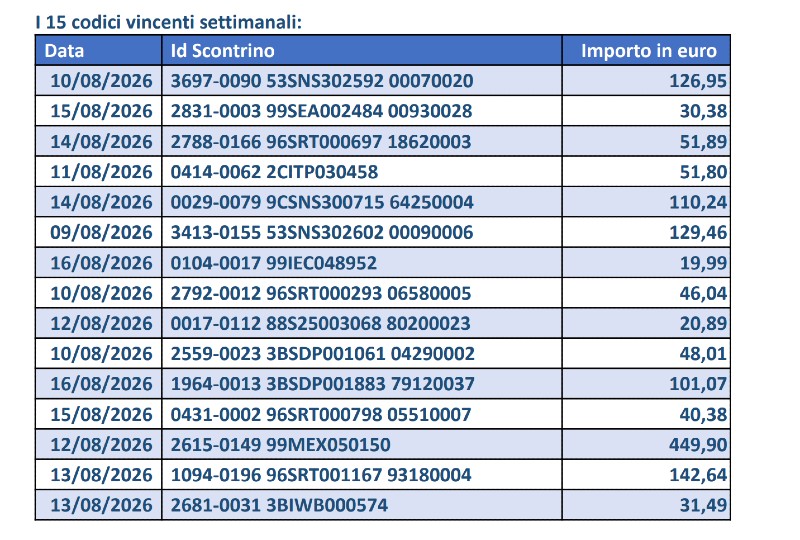800x540 pixels.
Task: Click the date 09/08/2026 cell
Action: [x=98, y=232]
